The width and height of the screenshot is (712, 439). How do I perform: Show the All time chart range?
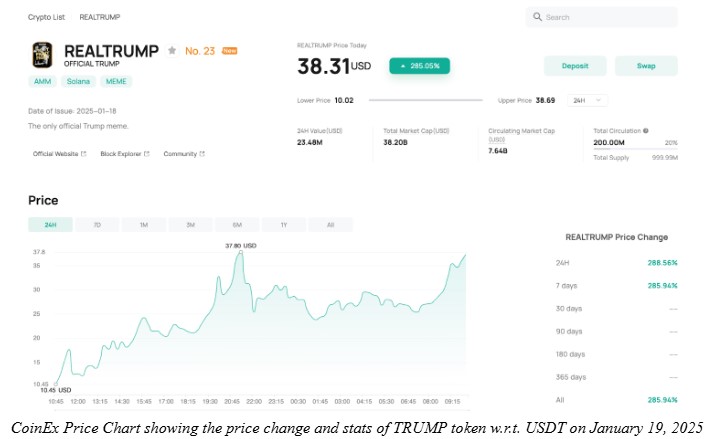[x=331, y=225]
